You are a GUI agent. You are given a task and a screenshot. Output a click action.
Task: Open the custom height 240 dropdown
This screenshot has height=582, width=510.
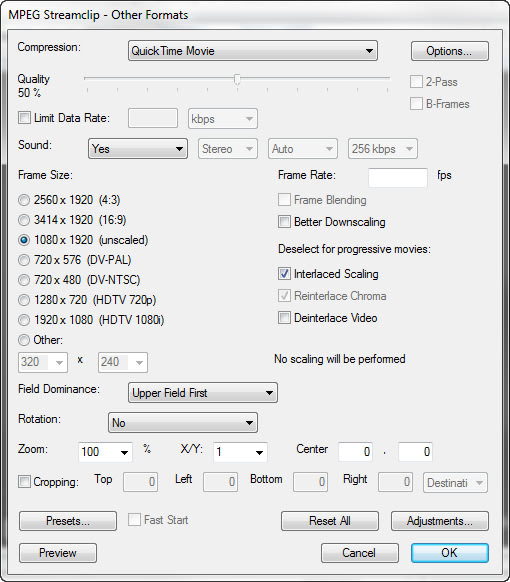tap(123, 362)
